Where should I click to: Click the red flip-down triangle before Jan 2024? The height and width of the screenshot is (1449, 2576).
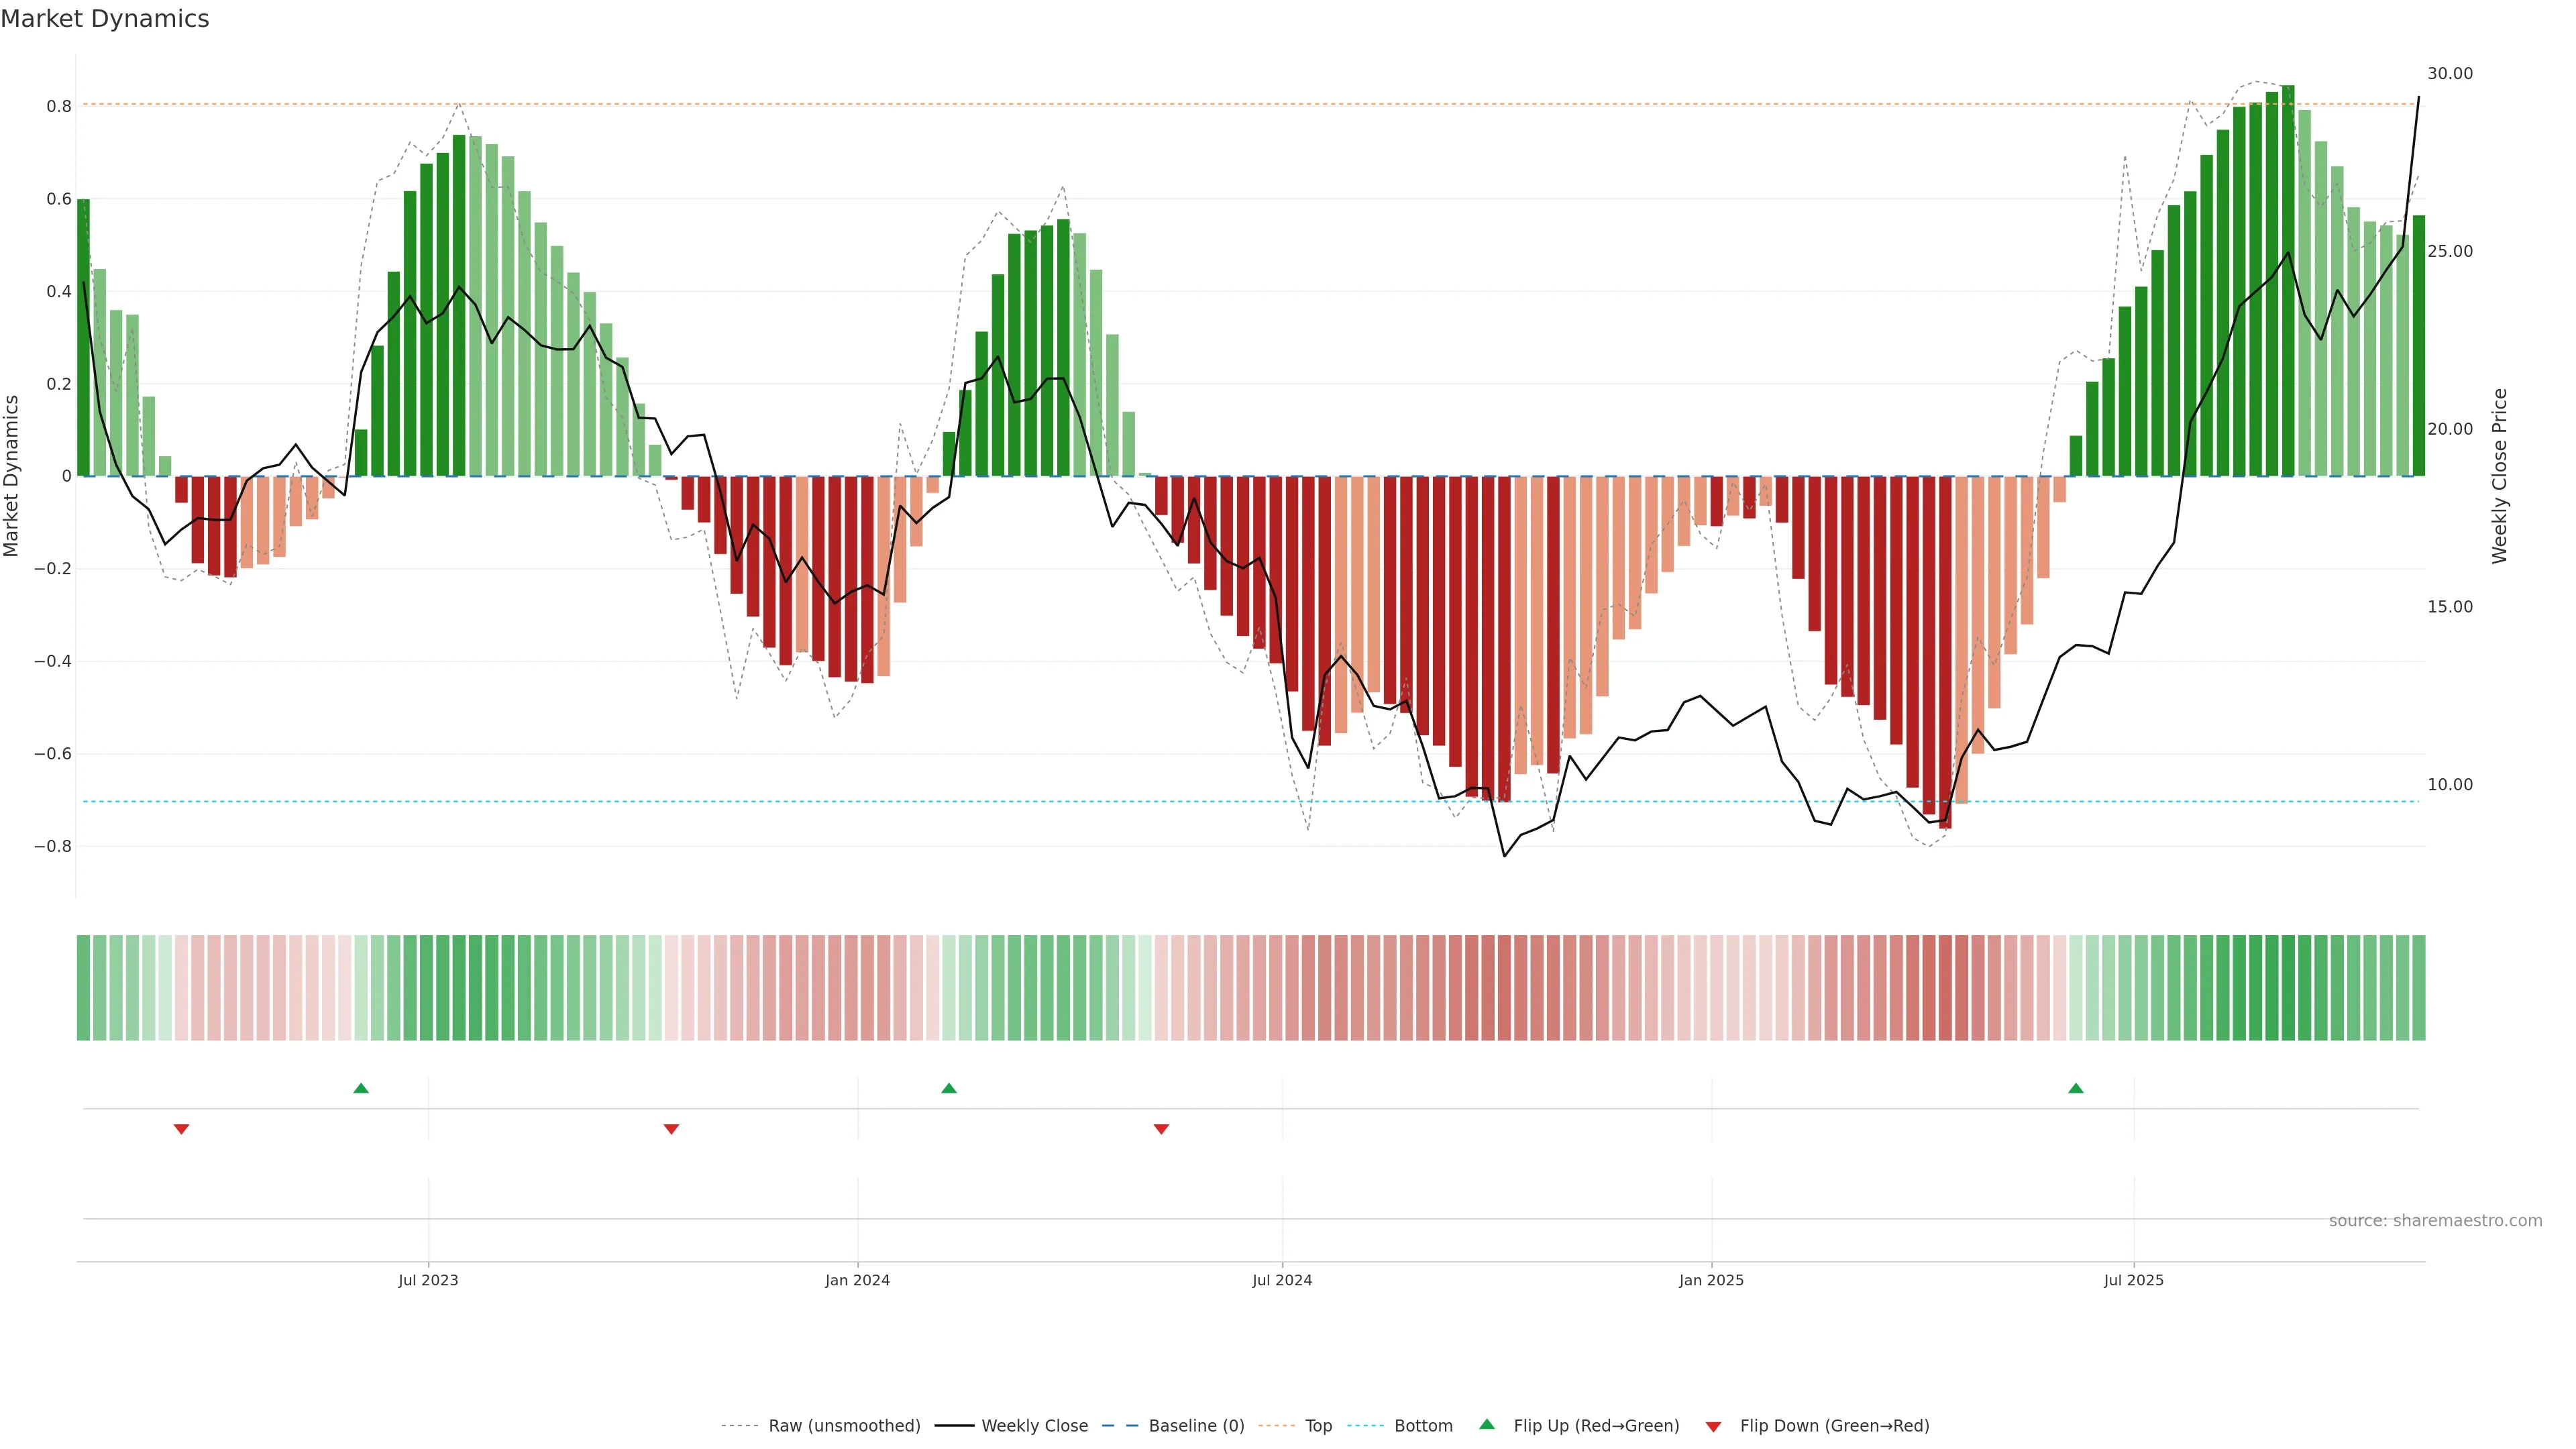tap(671, 1129)
